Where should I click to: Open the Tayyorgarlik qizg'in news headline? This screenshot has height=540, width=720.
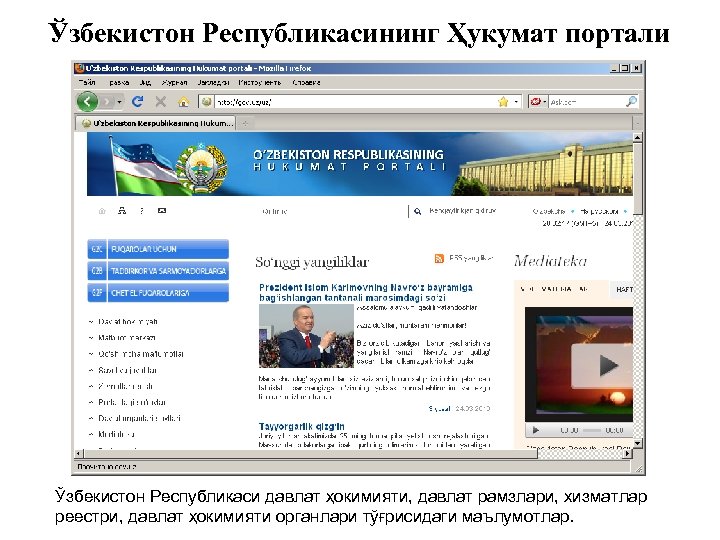301,426
